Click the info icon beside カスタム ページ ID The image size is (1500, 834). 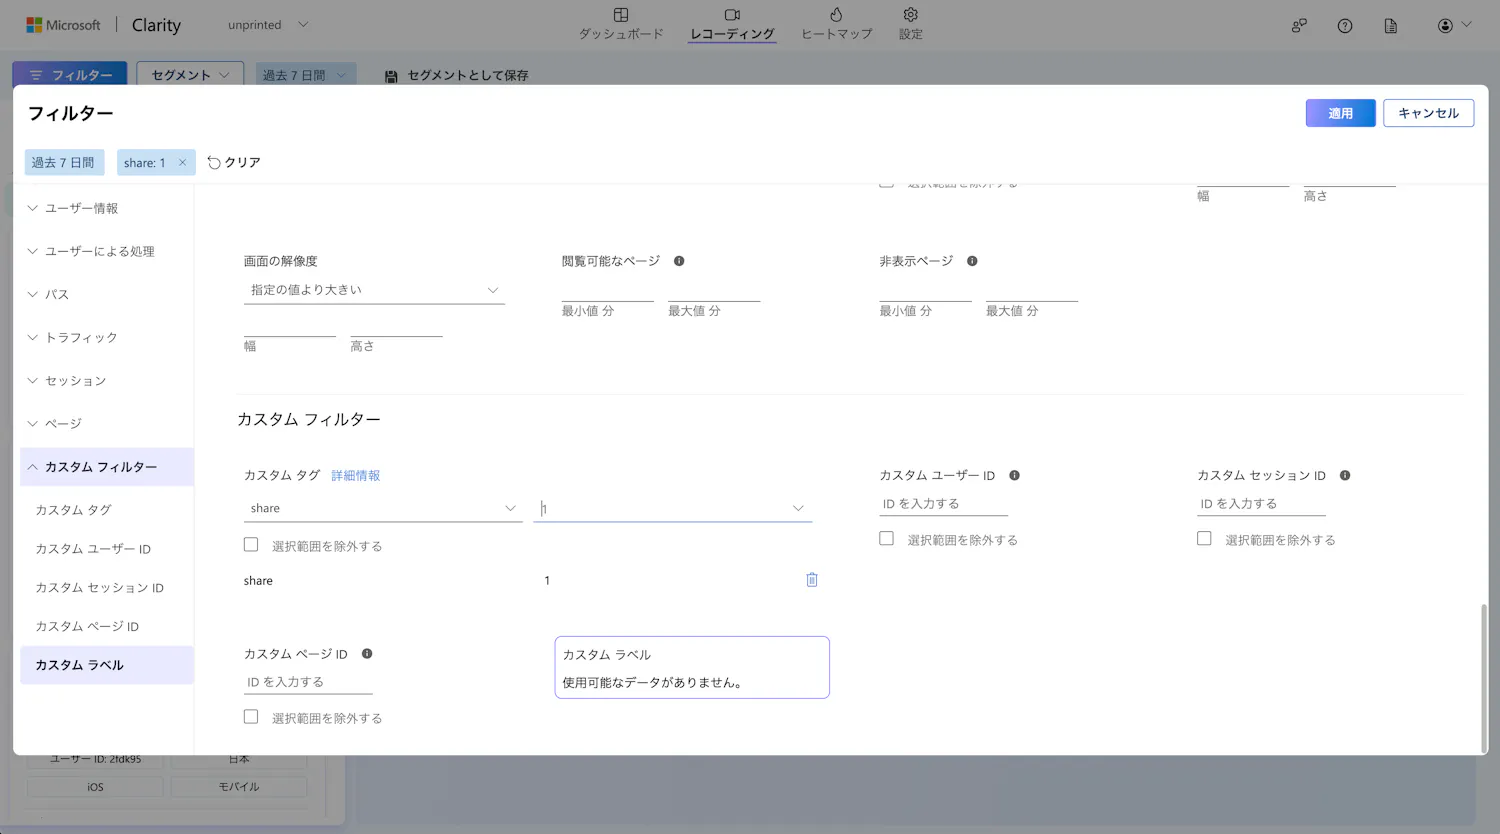[x=367, y=654]
